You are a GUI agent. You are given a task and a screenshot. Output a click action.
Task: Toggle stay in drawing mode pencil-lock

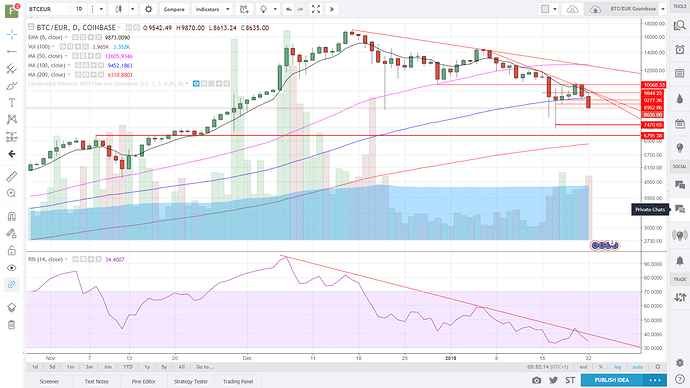[x=12, y=234]
